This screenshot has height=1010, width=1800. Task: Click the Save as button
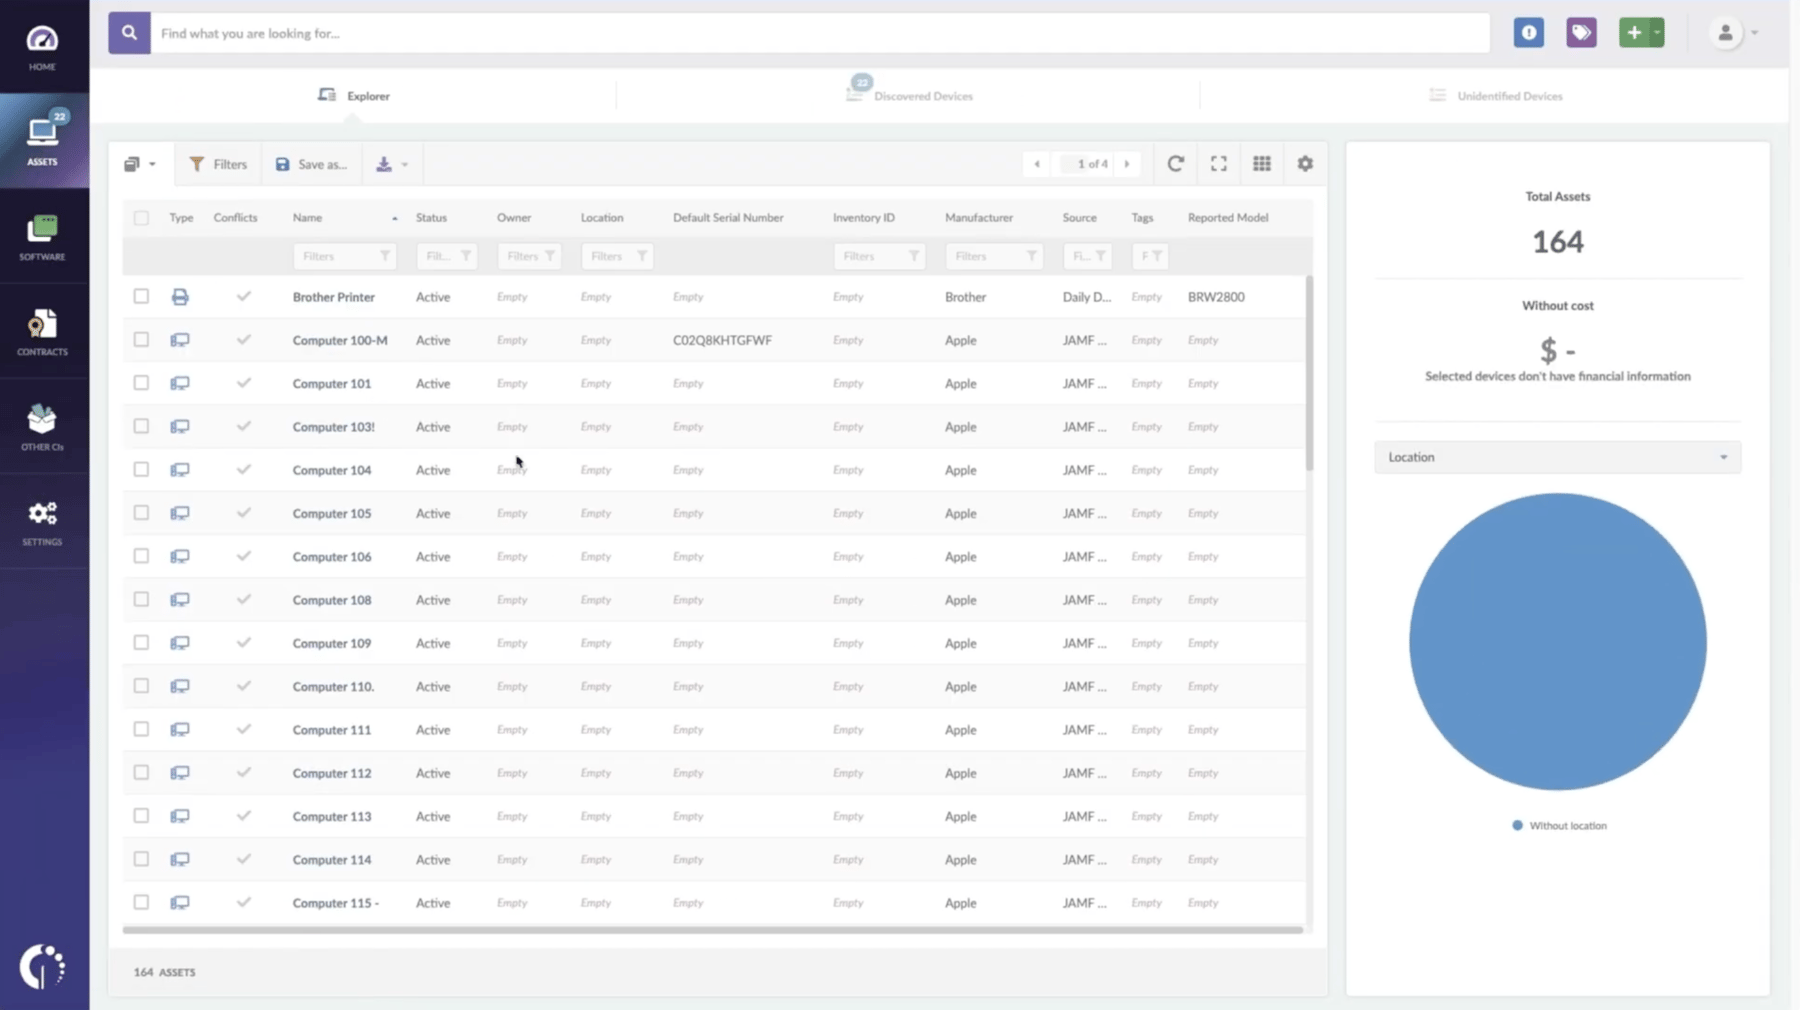coord(311,163)
